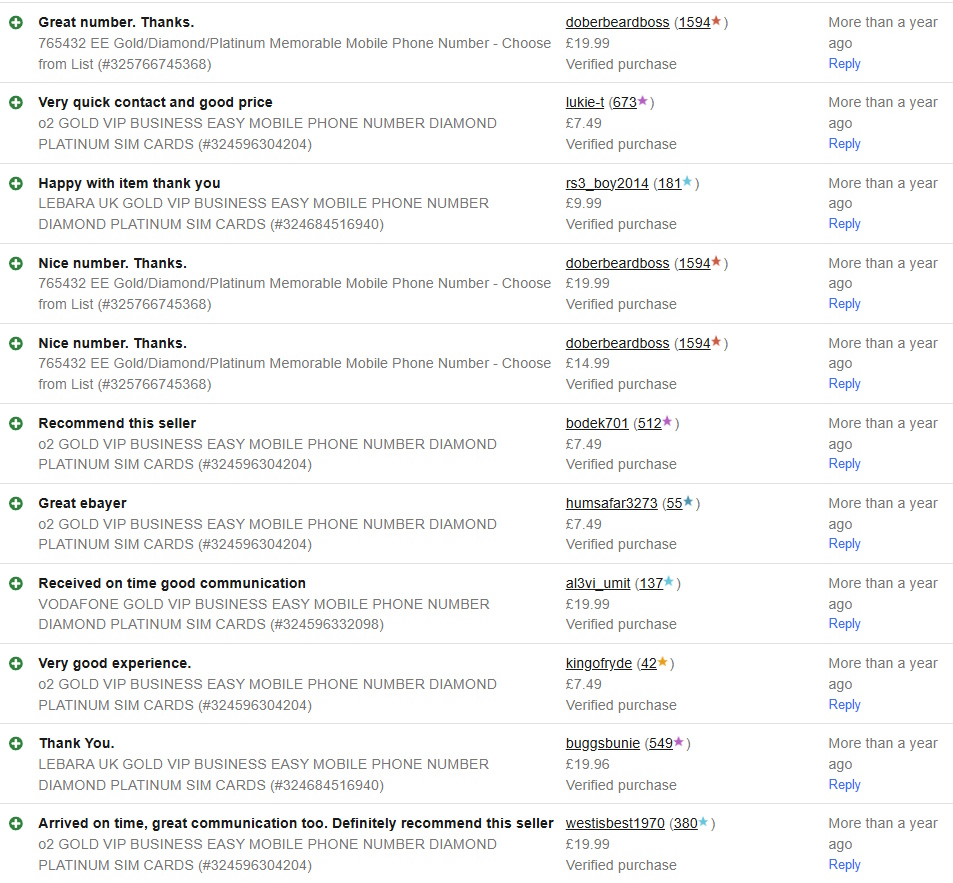The image size is (953, 883).
Task: Reply to westisbest1970's "Arrived on time" feedback
Action: click(844, 864)
